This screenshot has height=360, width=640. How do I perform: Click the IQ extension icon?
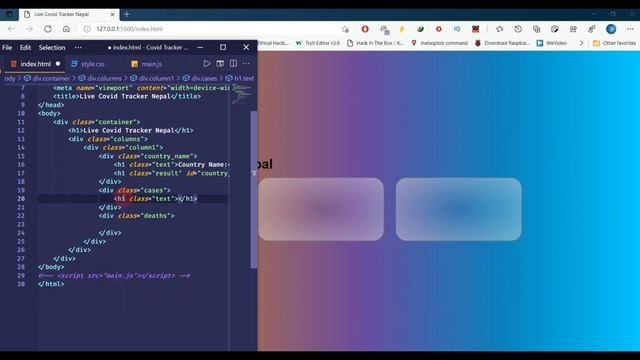point(457,29)
